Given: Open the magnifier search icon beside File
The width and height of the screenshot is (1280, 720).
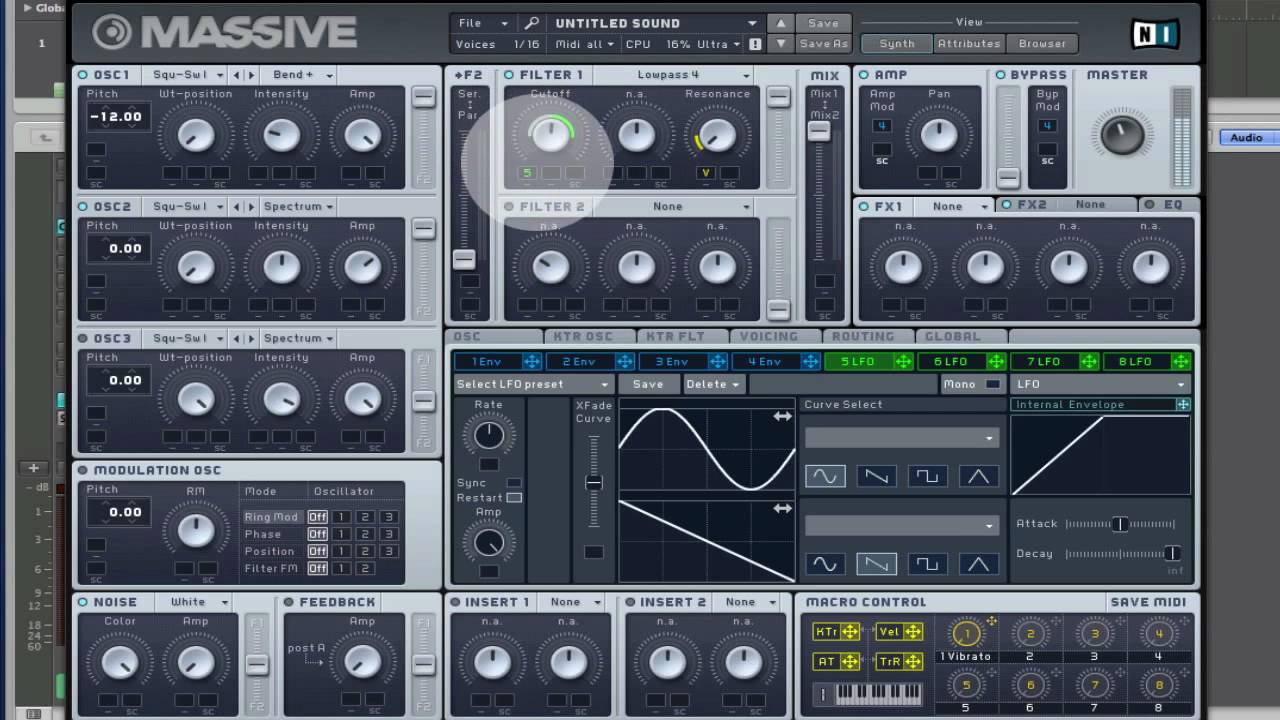Looking at the screenshot, I should point(532,23).
